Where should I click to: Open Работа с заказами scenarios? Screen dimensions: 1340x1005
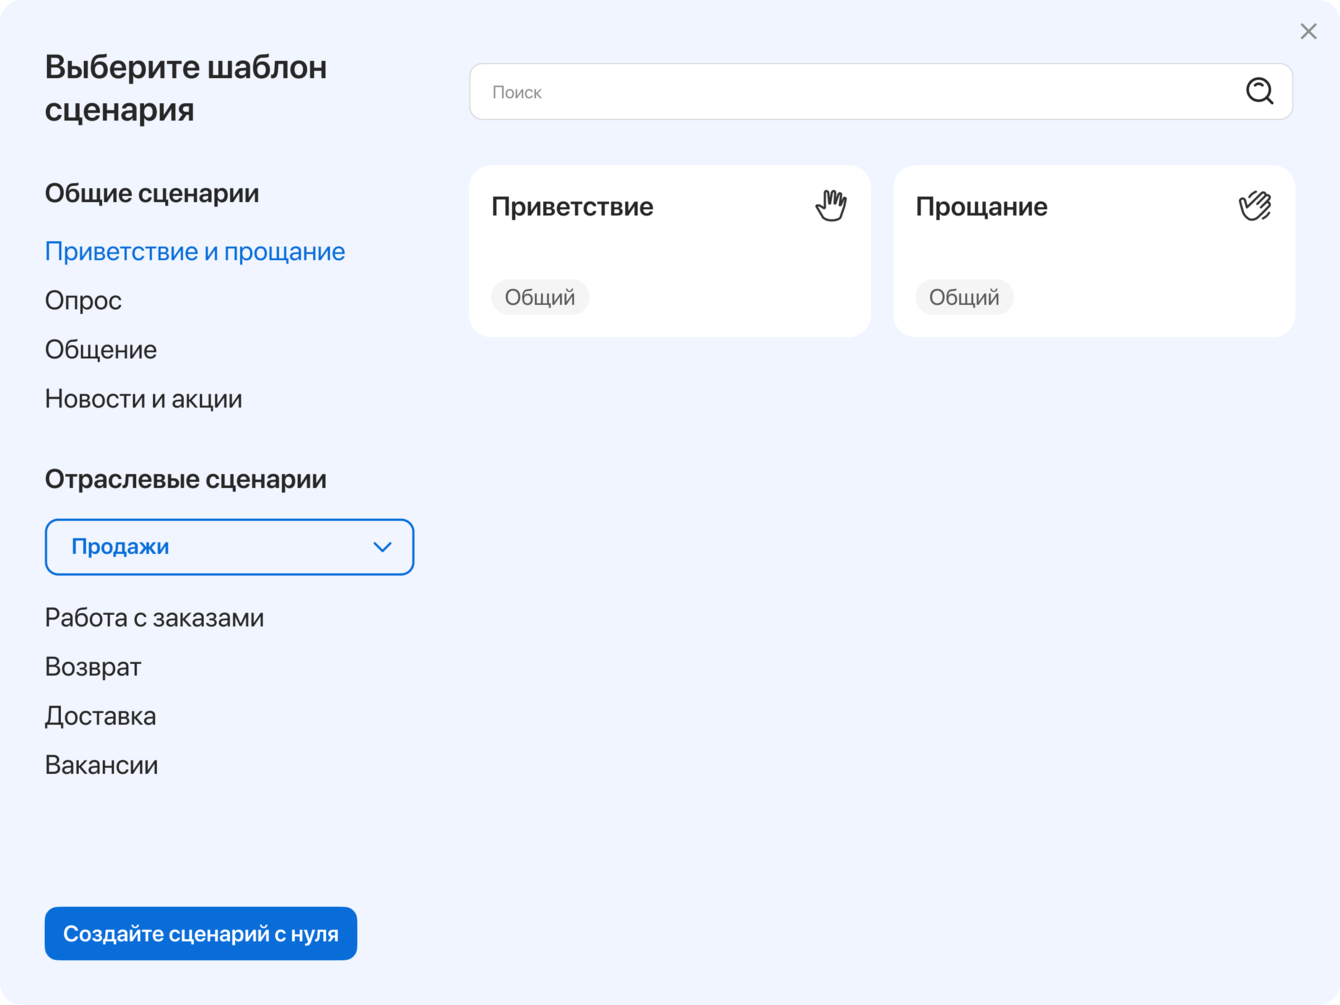pos(154,618)
